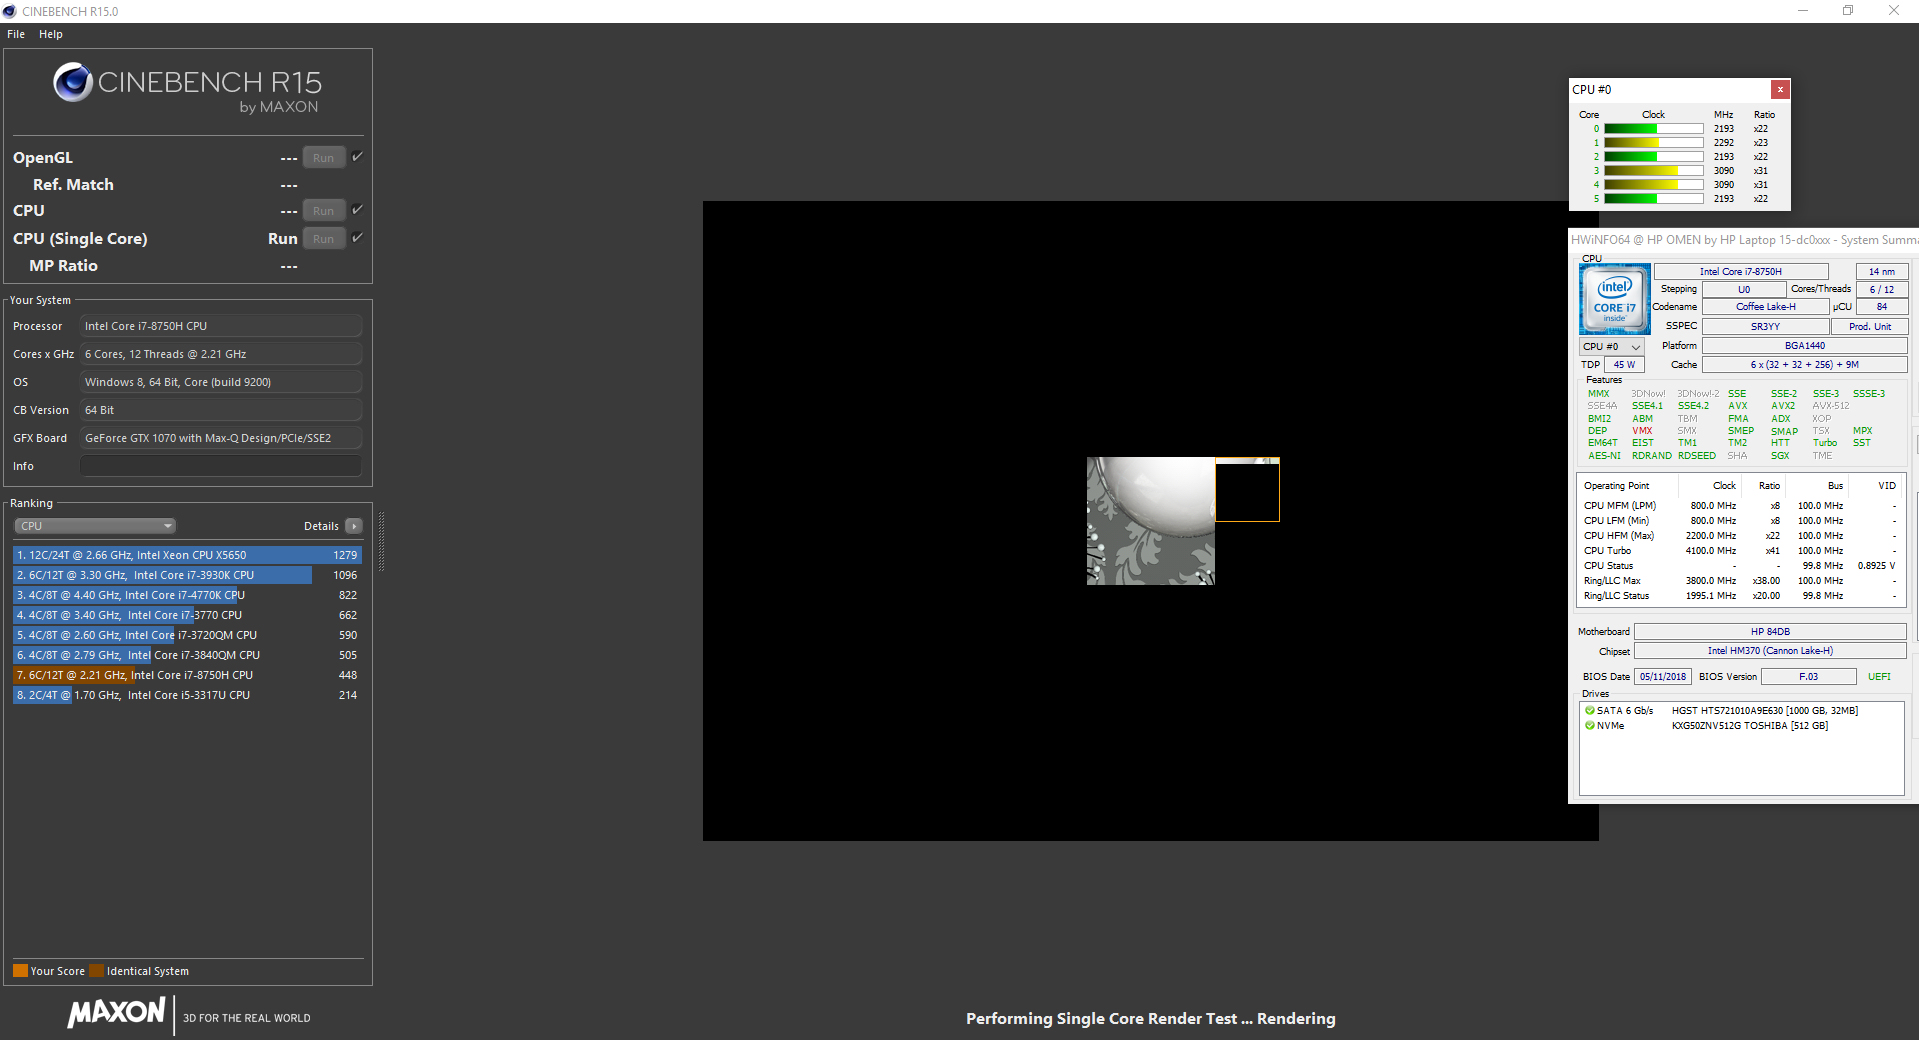Select the CB Version '64 Bit' field
Viewport: 1919px width, 1040px height.
click(x=221, y=410)
